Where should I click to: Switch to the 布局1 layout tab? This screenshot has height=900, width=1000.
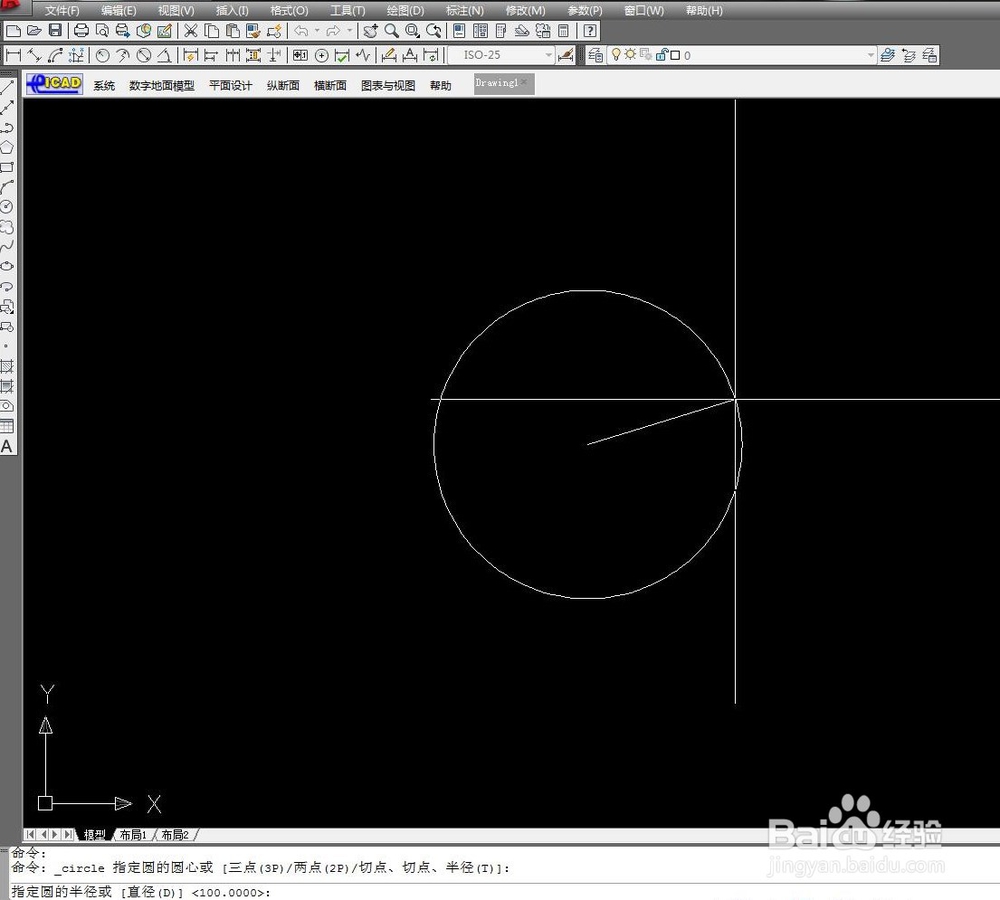click(133, 834)
